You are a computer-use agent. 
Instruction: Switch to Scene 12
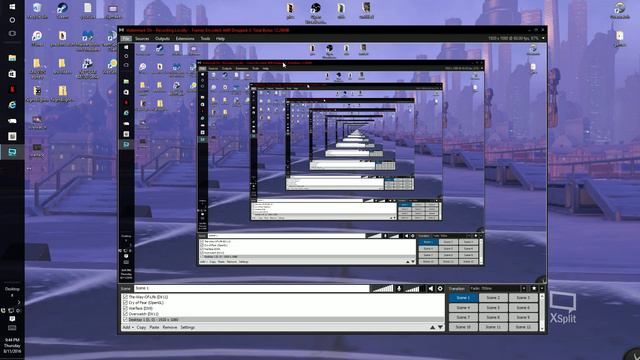[x=523, y=327]
